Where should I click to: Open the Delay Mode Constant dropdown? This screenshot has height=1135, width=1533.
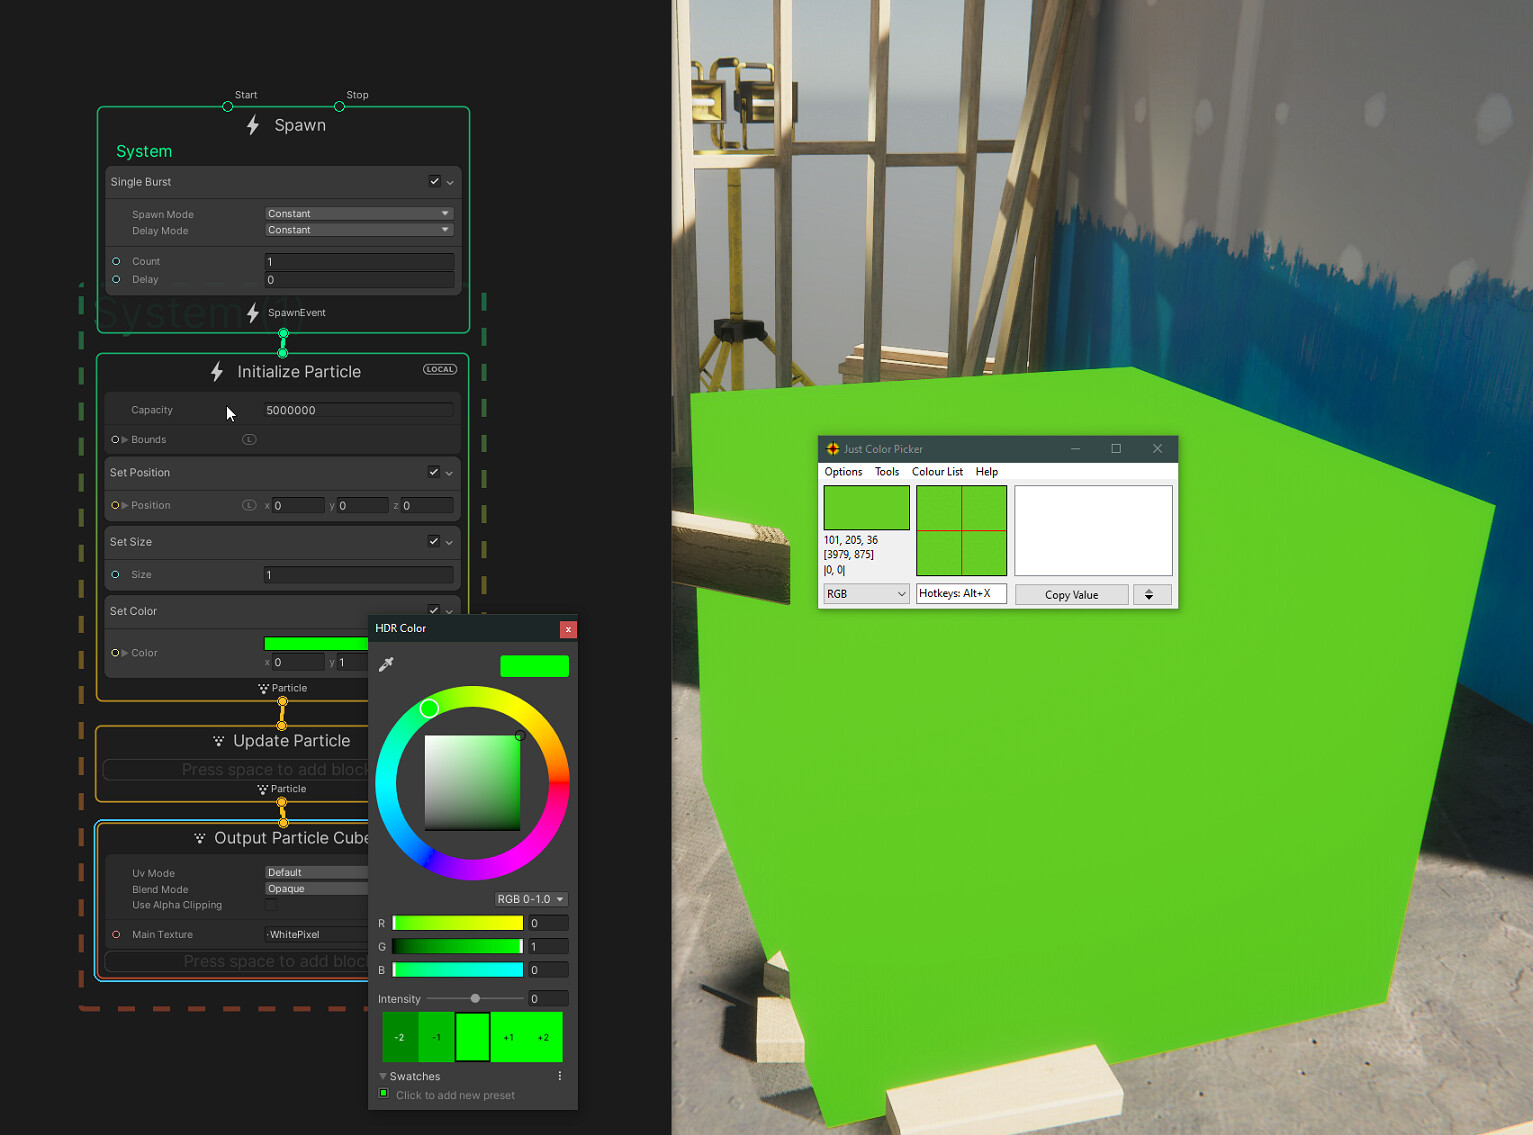click(359, 230)
